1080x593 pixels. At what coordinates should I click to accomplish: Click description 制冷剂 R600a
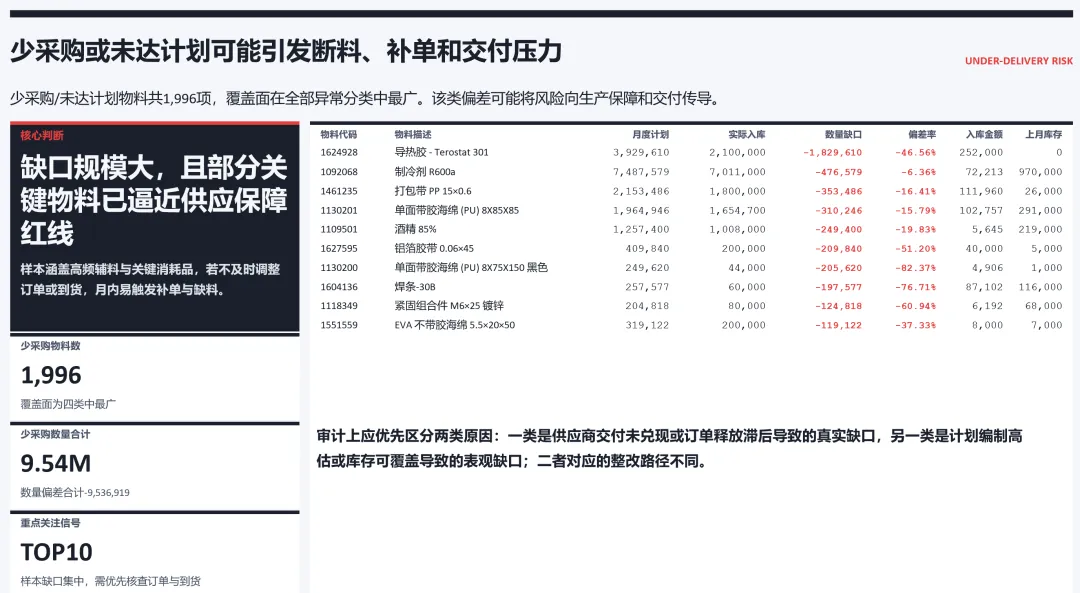[425, 171]
